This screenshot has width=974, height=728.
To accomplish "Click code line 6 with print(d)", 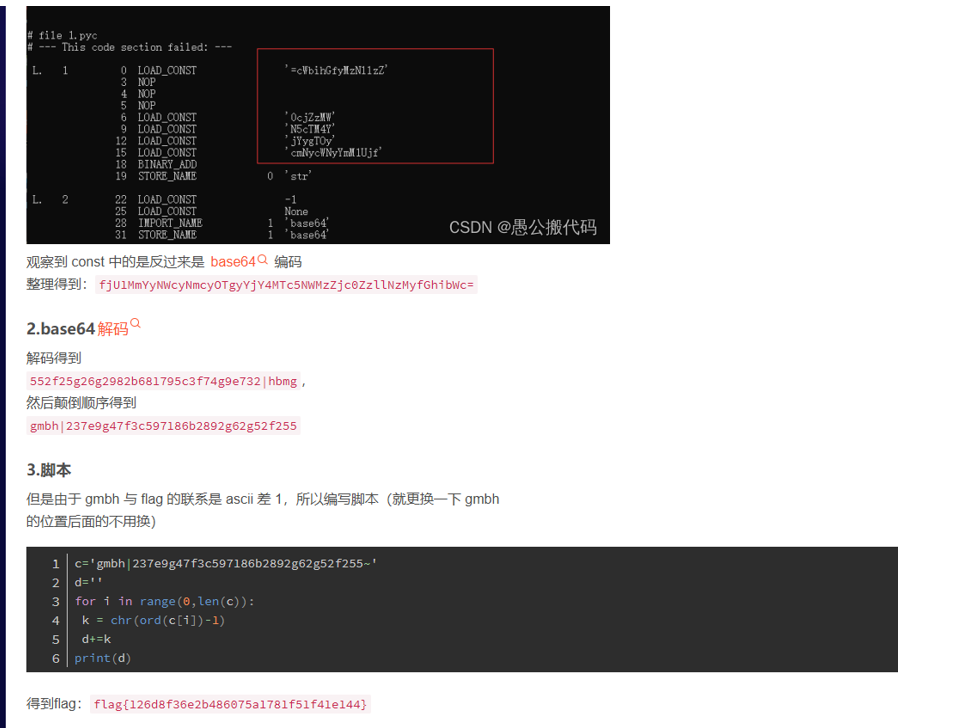I will (102, 658).
